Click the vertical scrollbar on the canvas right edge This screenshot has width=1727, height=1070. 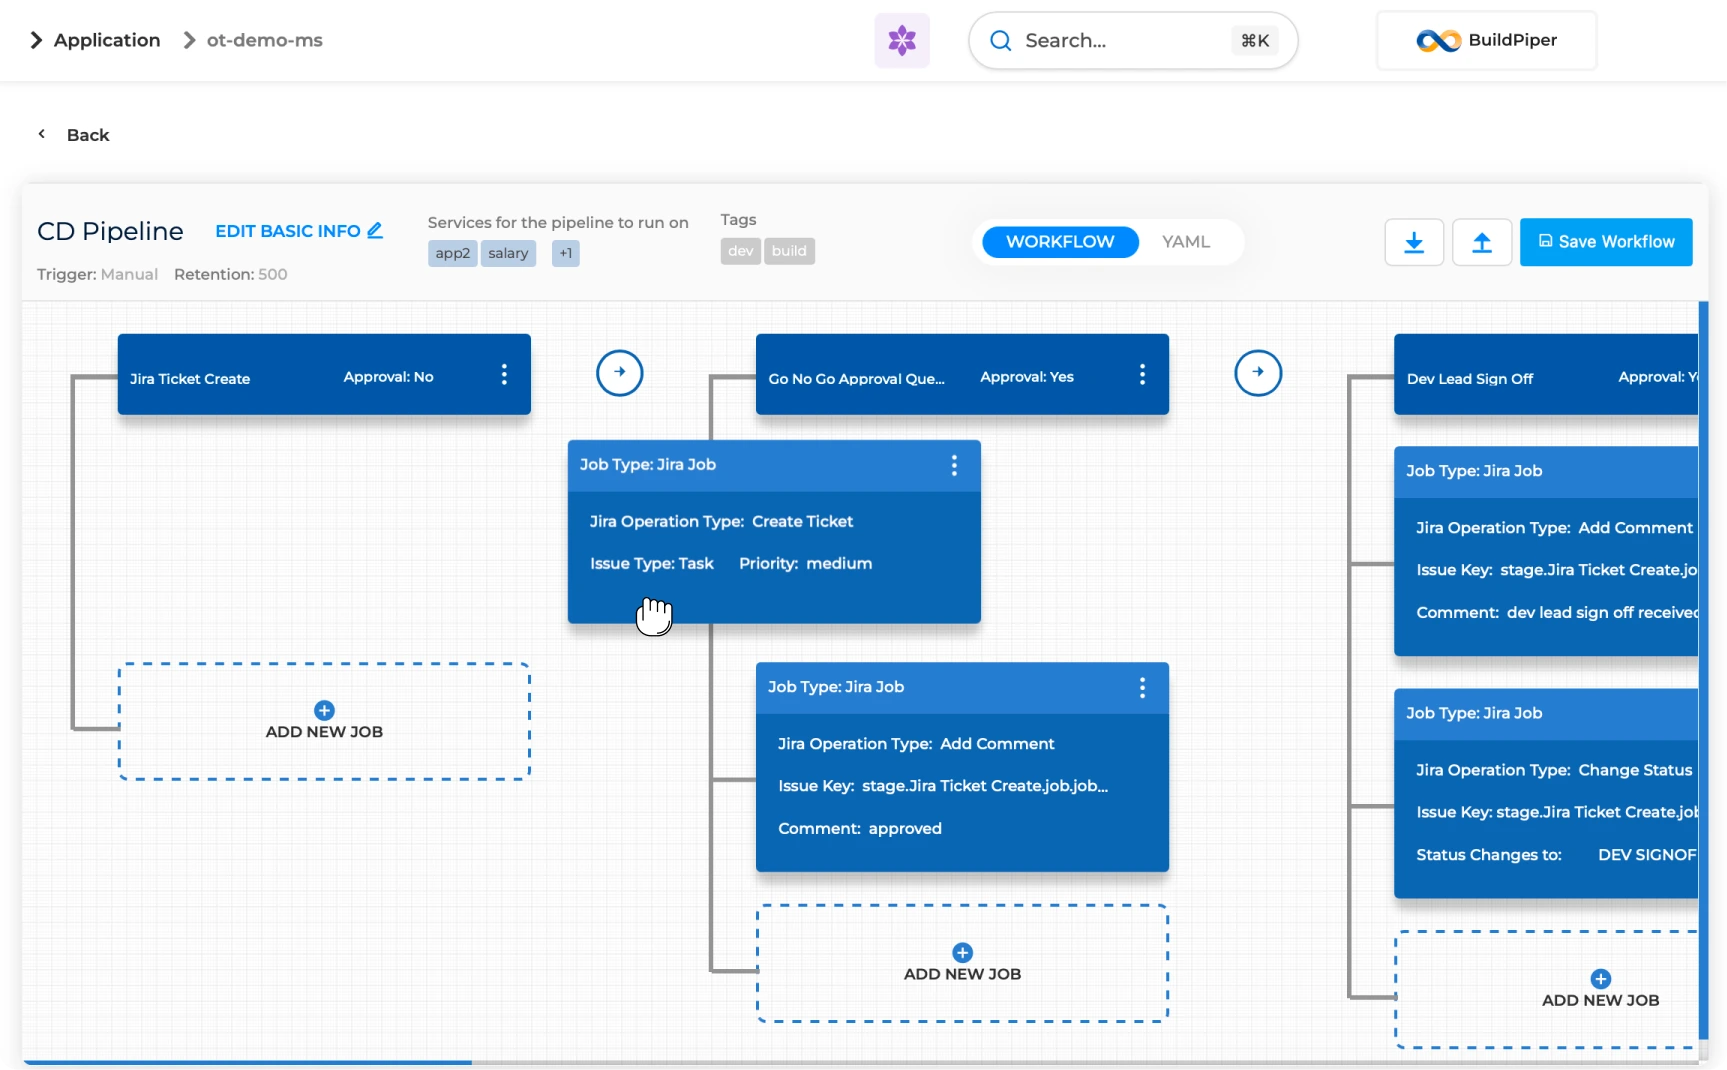(1704, 670)
